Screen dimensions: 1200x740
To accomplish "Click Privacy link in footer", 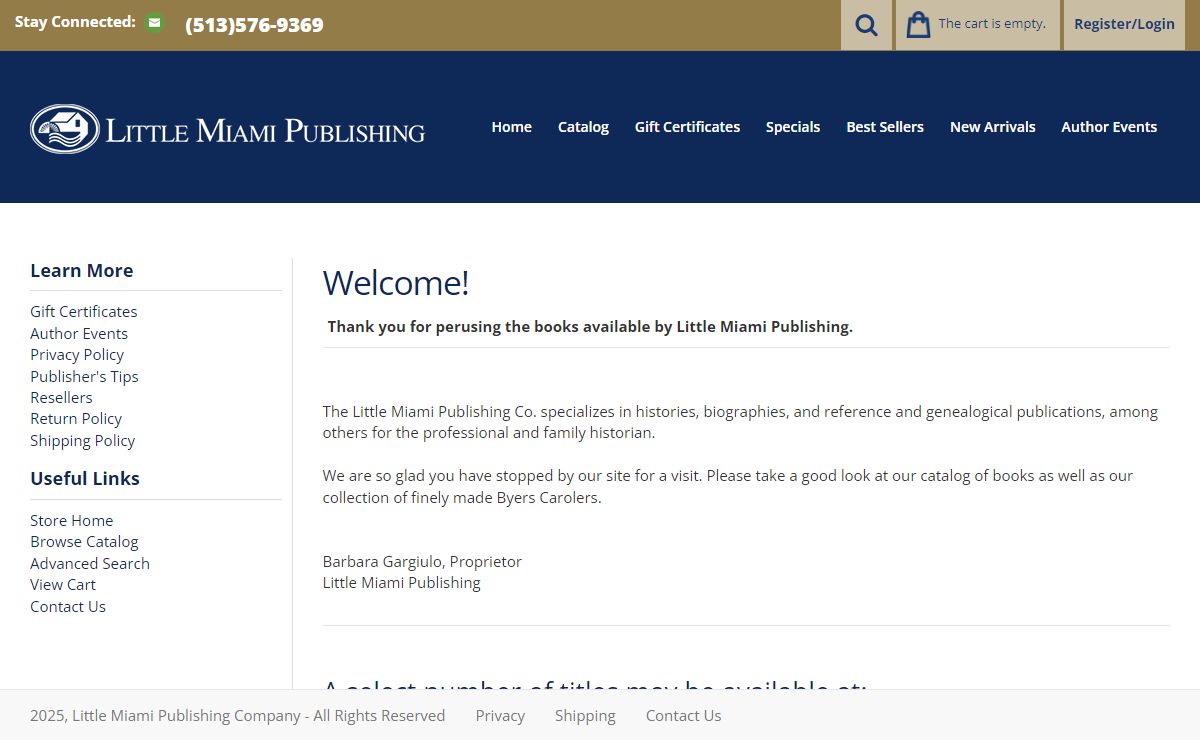I will click(x=500, y=716).
